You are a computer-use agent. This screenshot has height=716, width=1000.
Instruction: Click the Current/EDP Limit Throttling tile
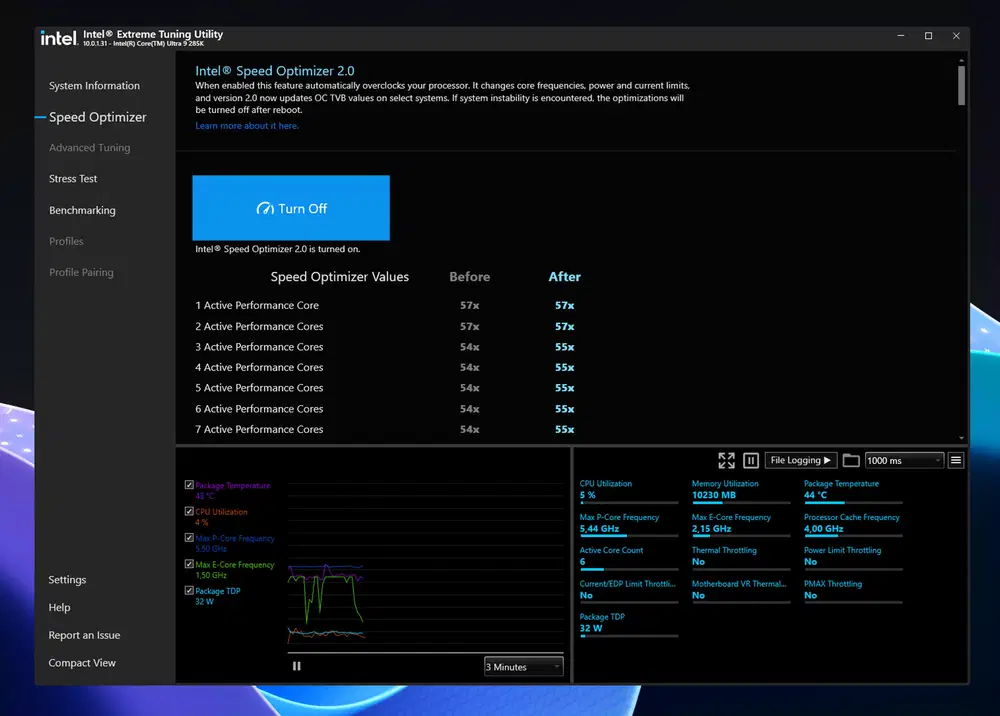click(628, 590)
